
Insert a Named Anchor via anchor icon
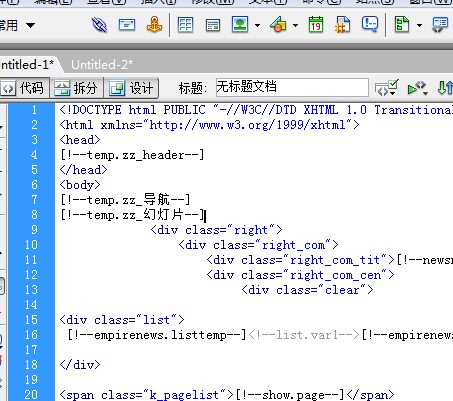154,25
